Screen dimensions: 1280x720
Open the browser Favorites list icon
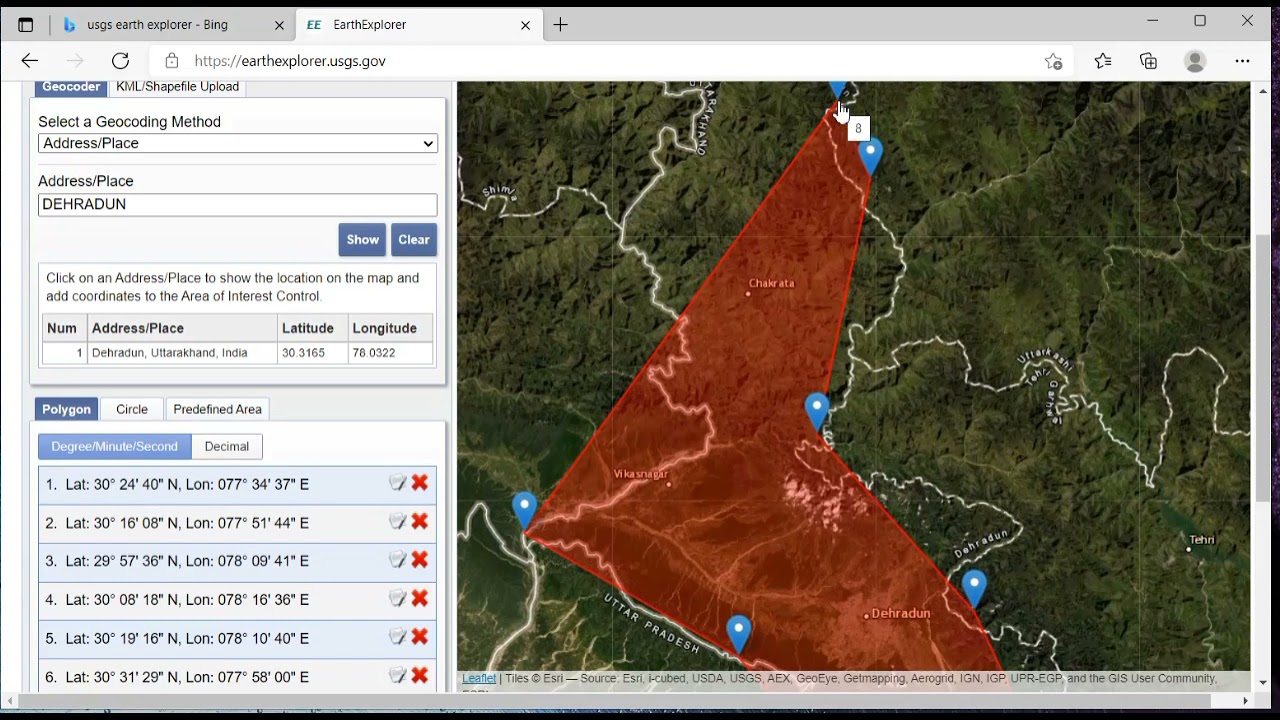(x=1103, y=61)
